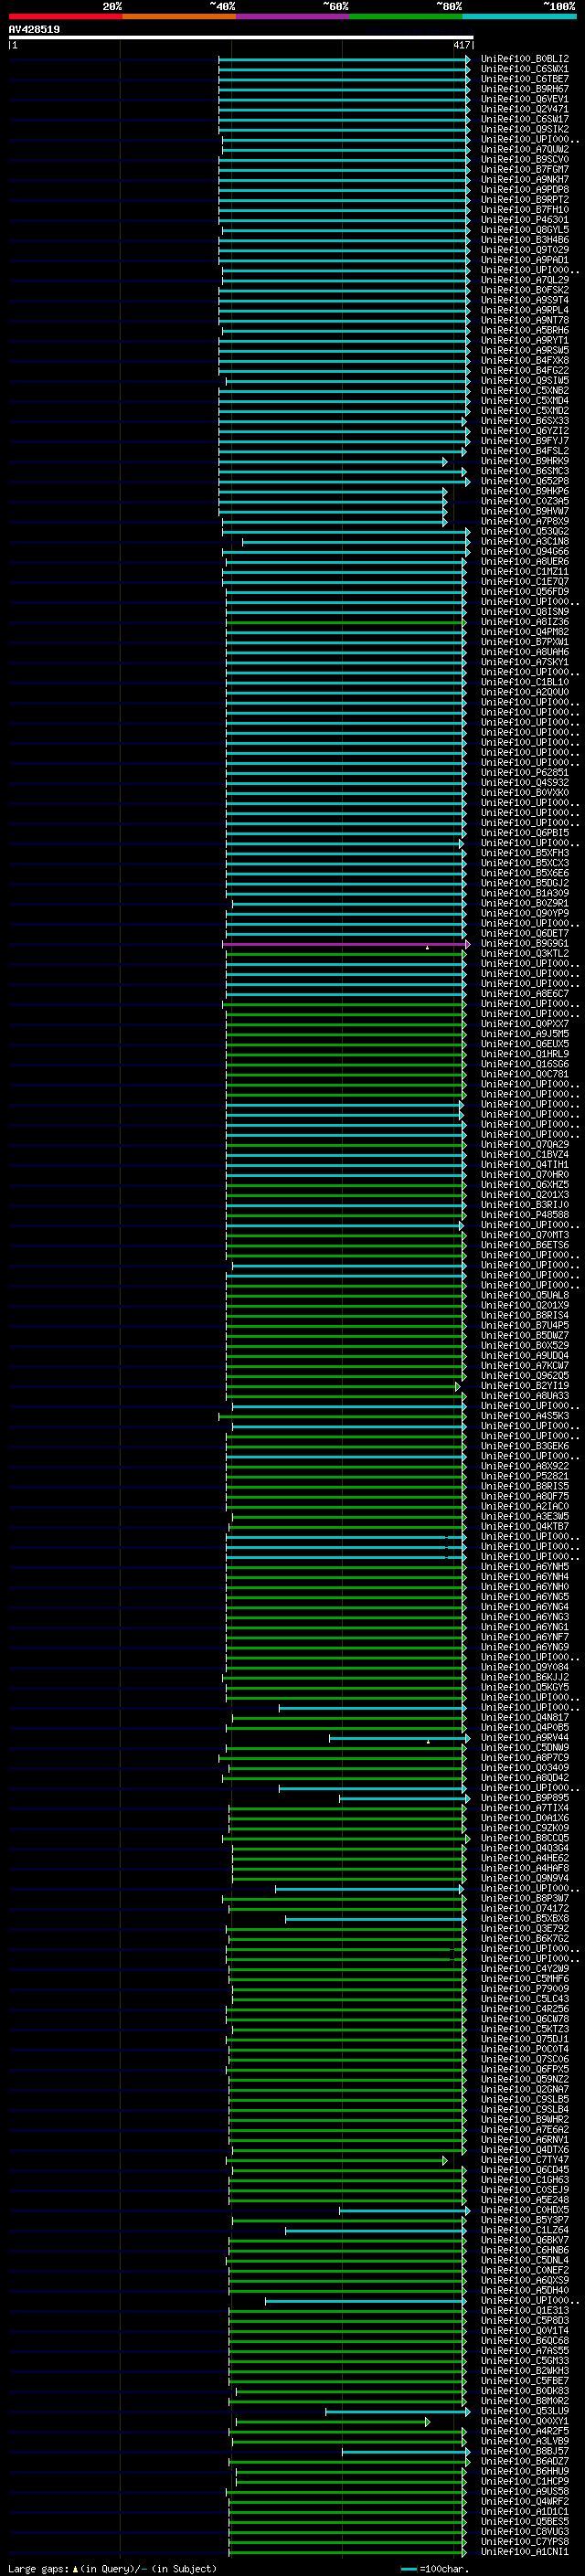Open hit UniRef100_Q2V471

pos(525,109)
